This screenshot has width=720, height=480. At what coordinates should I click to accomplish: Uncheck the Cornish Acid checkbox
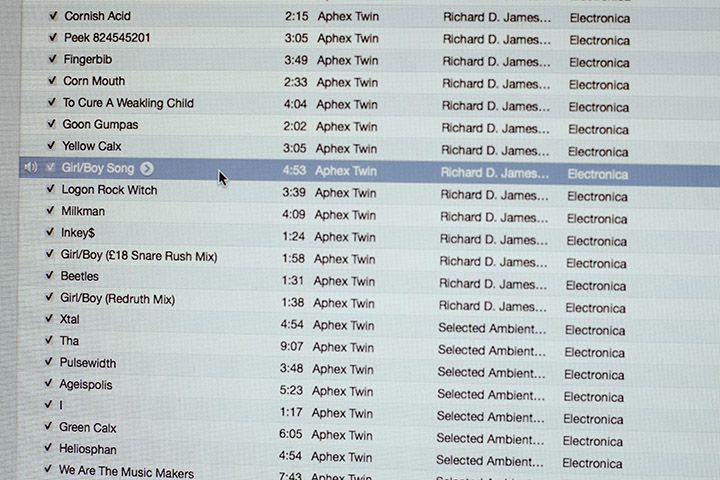pos(52,16)
